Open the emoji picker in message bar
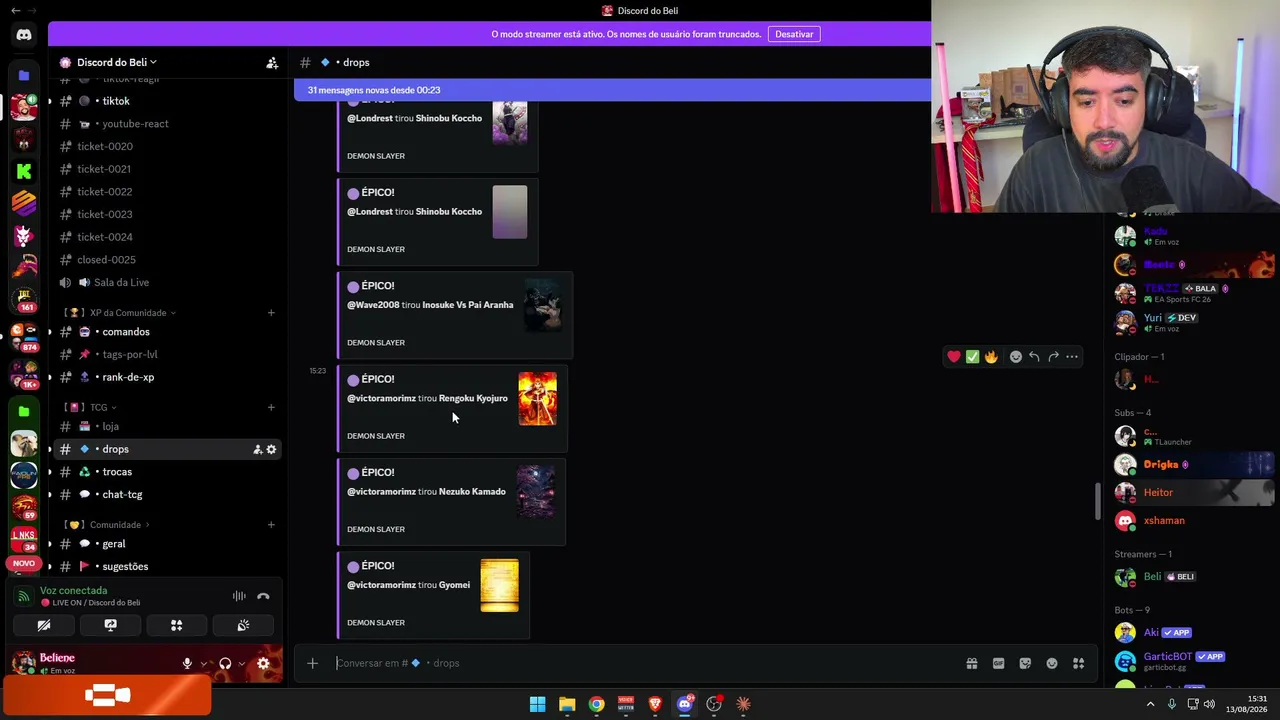Image resolution: width=1280 pixels, height=720 pixels. [x=1052, y=663]
